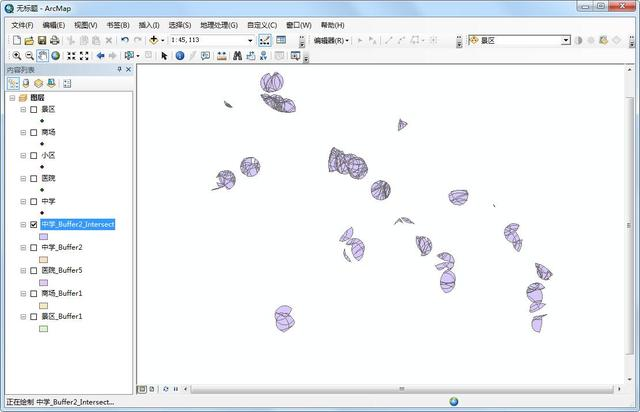Select the Measure tool

pyautogui.click(x=222, y=56)
